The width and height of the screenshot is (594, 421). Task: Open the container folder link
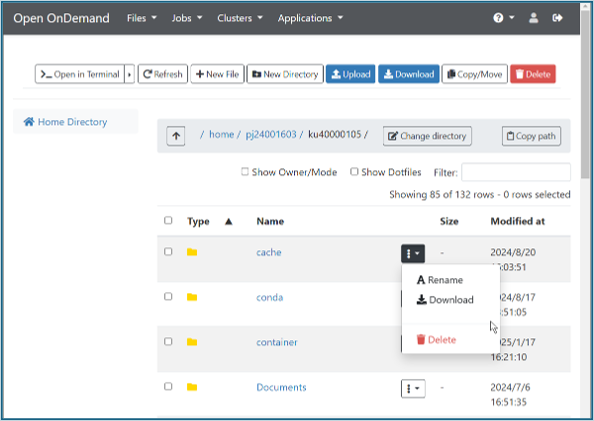[x=277, y=342]
